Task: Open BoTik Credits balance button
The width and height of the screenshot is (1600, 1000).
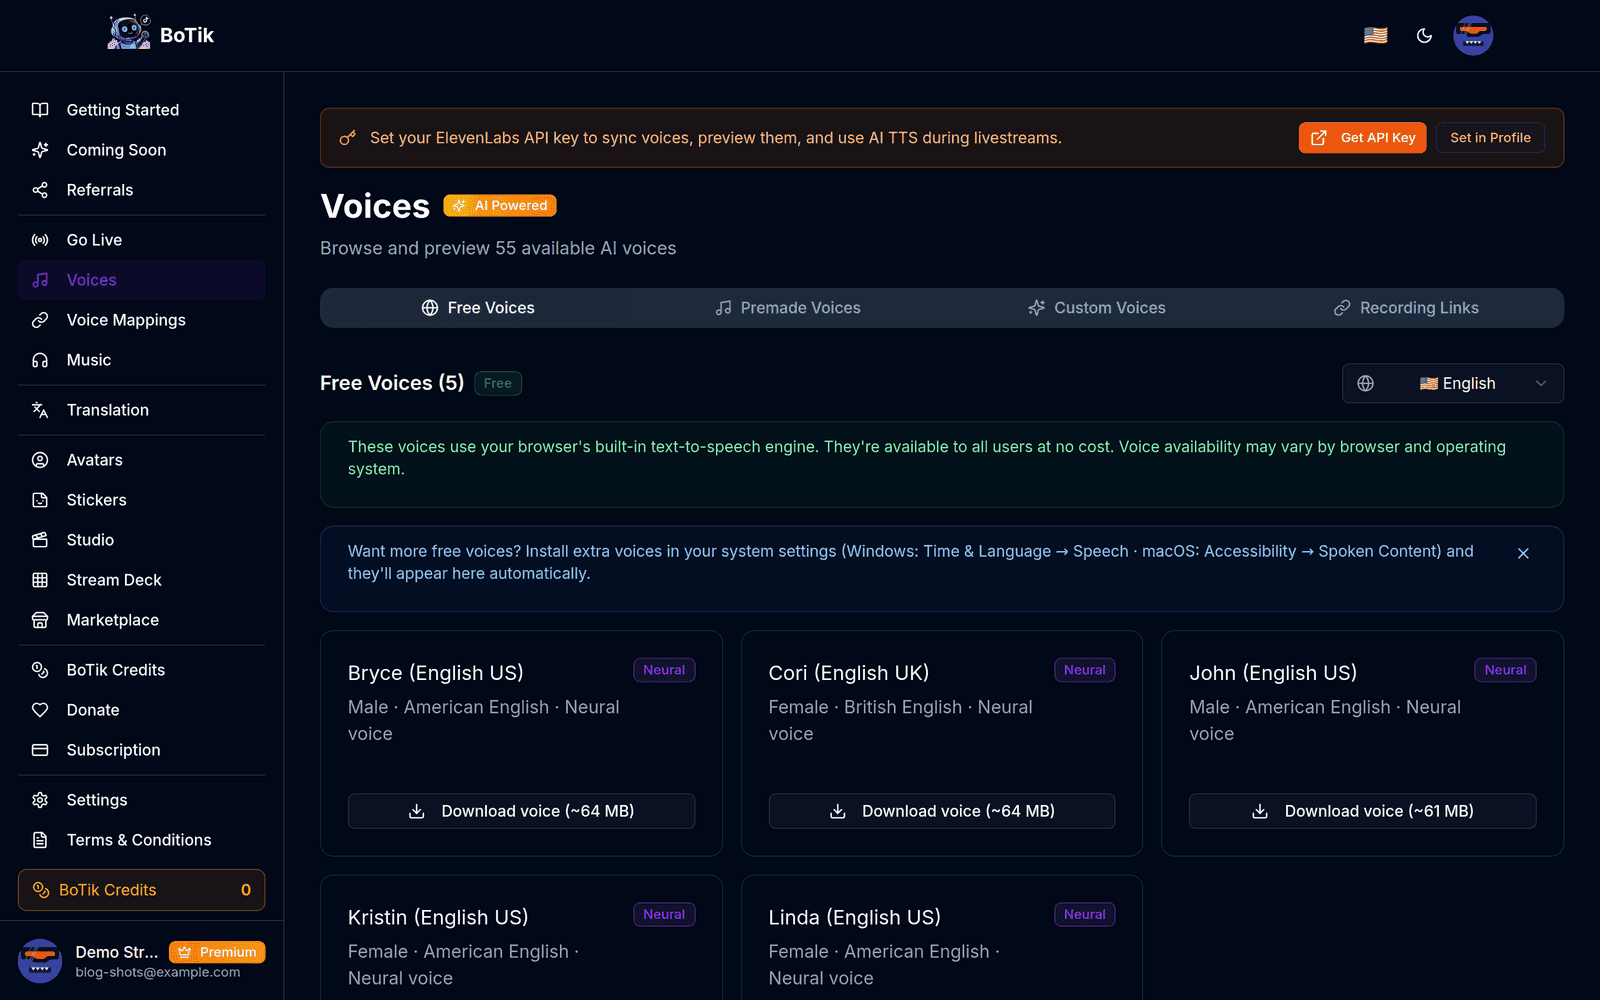Action: [142, 890]
